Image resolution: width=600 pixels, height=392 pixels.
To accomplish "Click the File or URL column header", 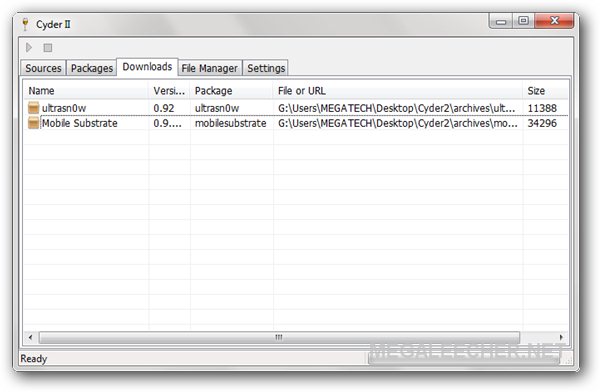I will [x=398, y=91].
